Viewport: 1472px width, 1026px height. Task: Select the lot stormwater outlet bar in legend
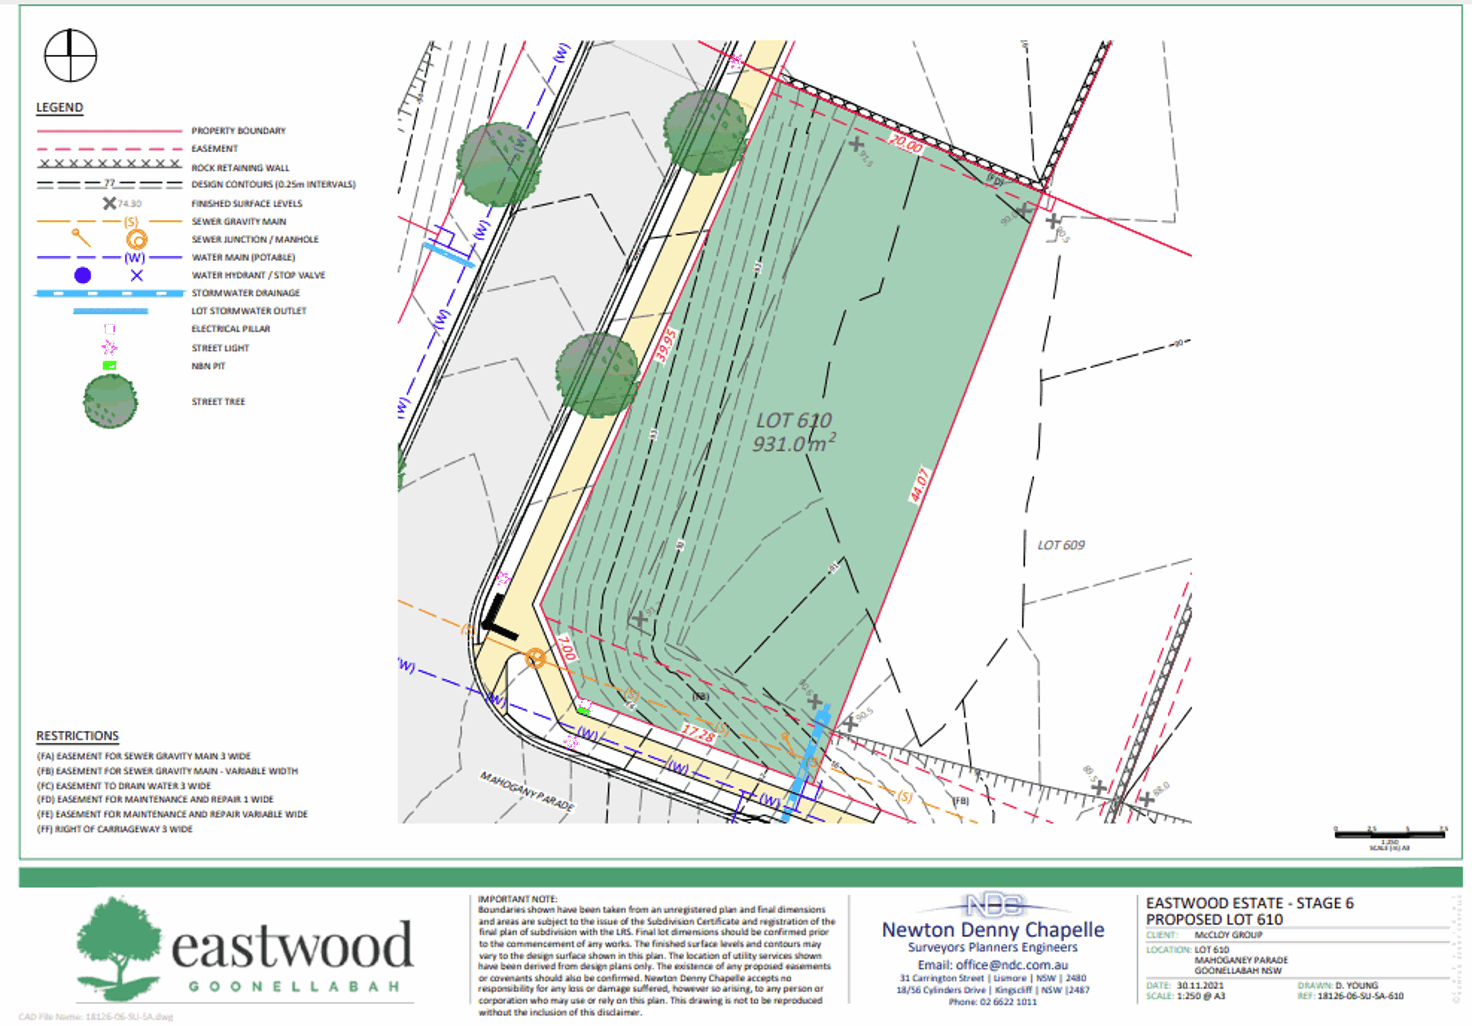(110, 311)
